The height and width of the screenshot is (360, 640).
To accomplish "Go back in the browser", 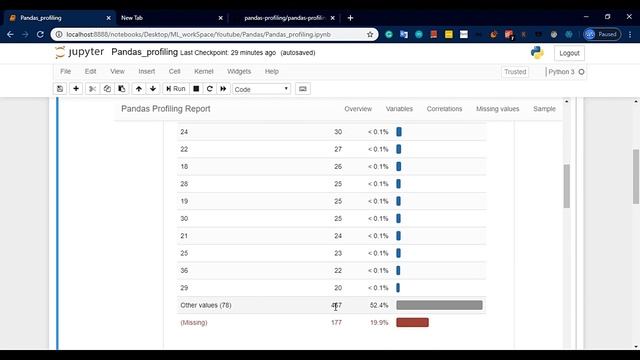I will click(x=10, y=35).
